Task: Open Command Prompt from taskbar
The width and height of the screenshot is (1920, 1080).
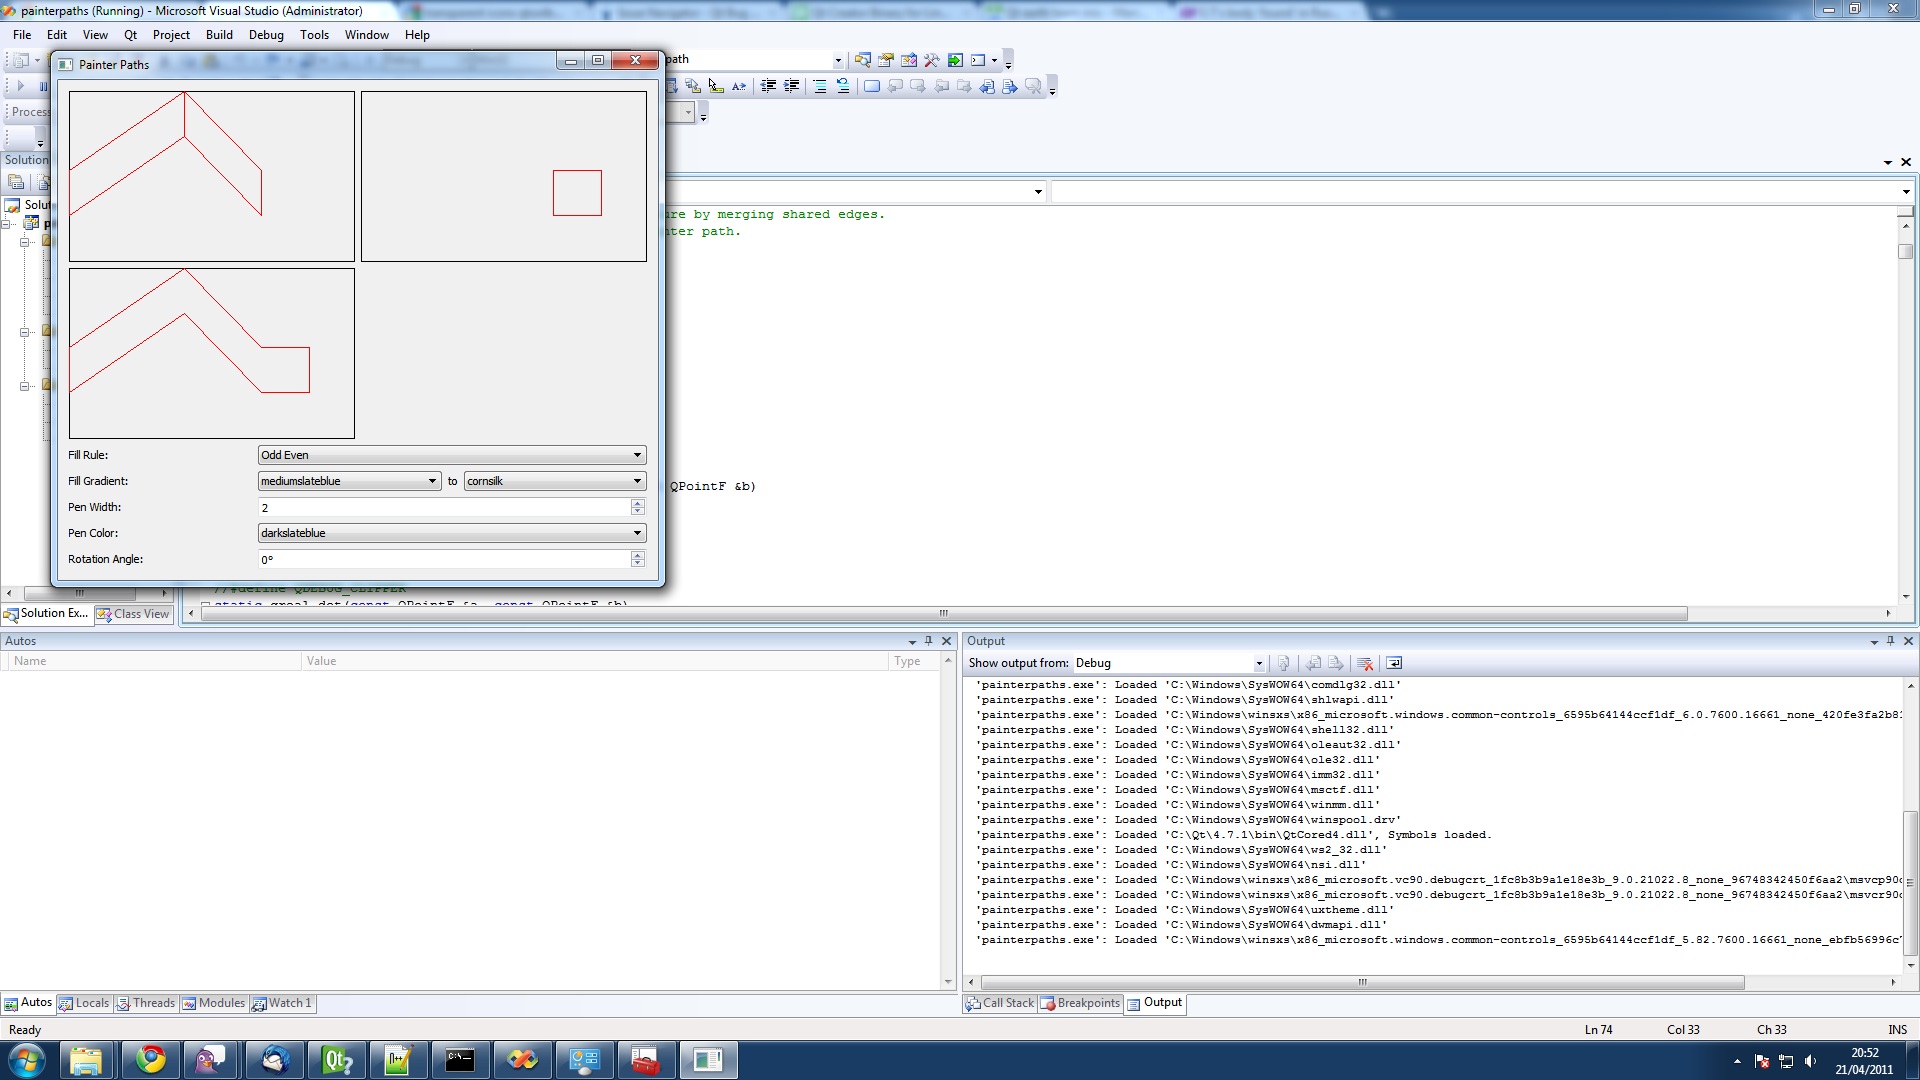Action: tap(460, 1060)
